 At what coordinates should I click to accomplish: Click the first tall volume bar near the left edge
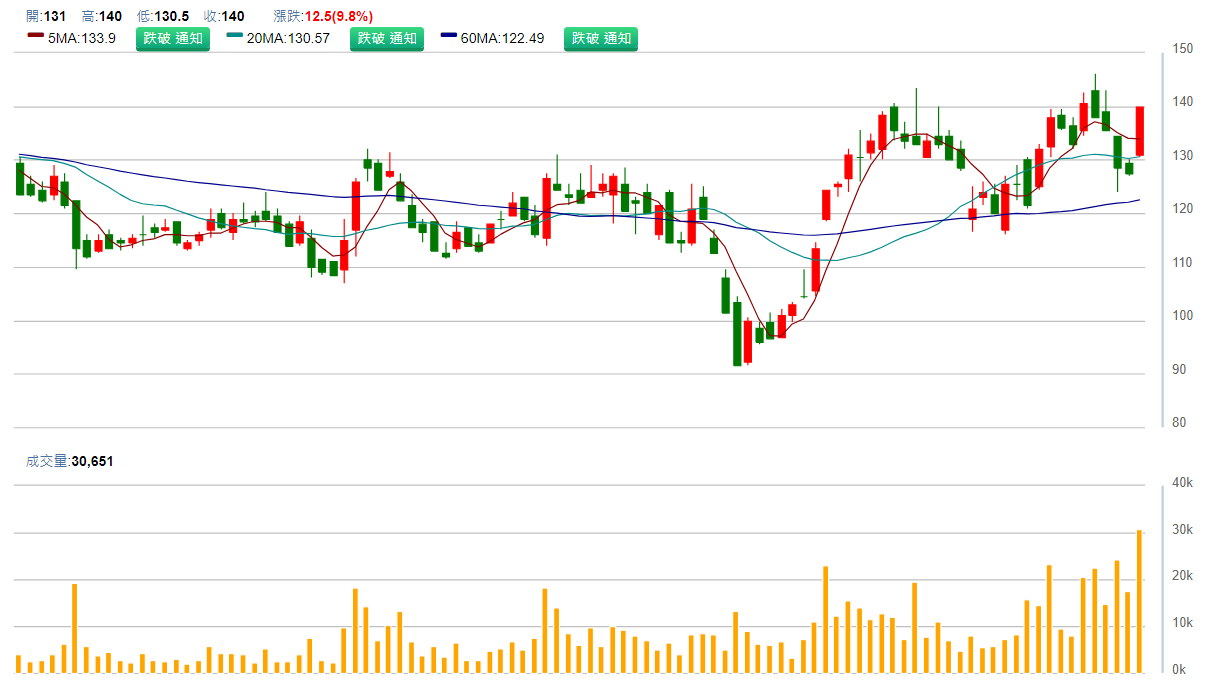(74, 628)
